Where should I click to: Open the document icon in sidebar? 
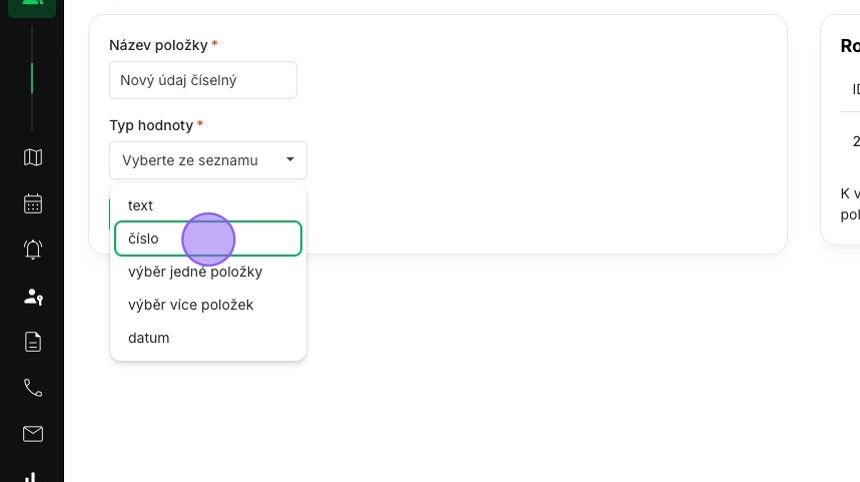pos(33,342)
